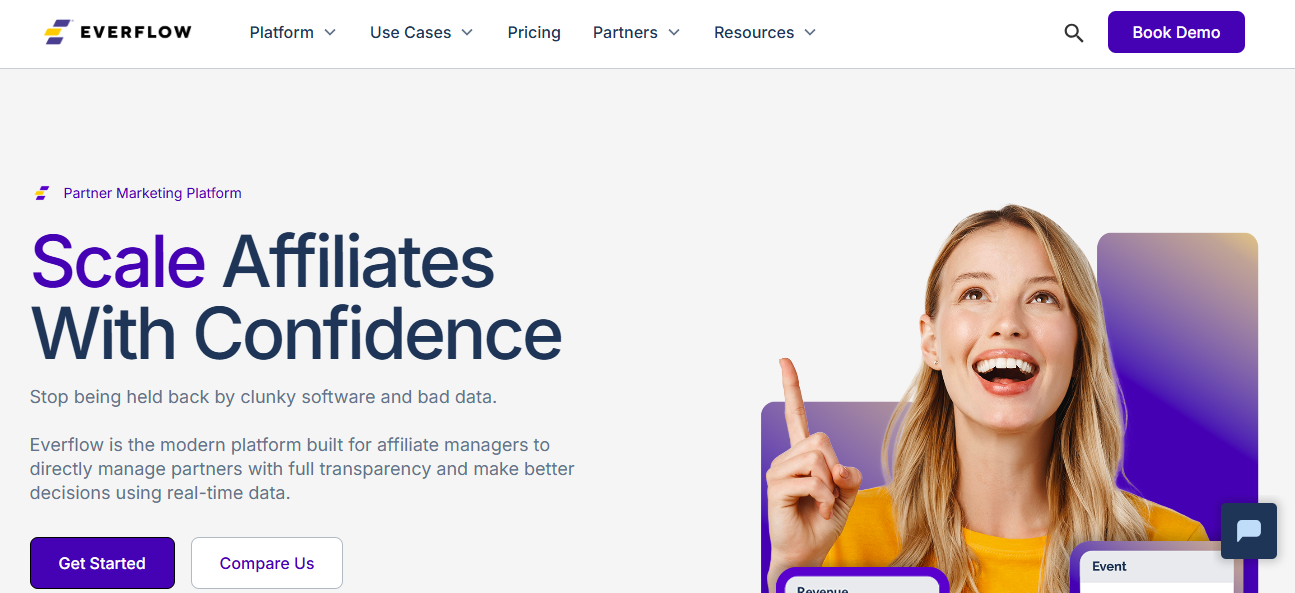Click the small Everflow icon beside Partner Marketing Platform

coord(41,192)
